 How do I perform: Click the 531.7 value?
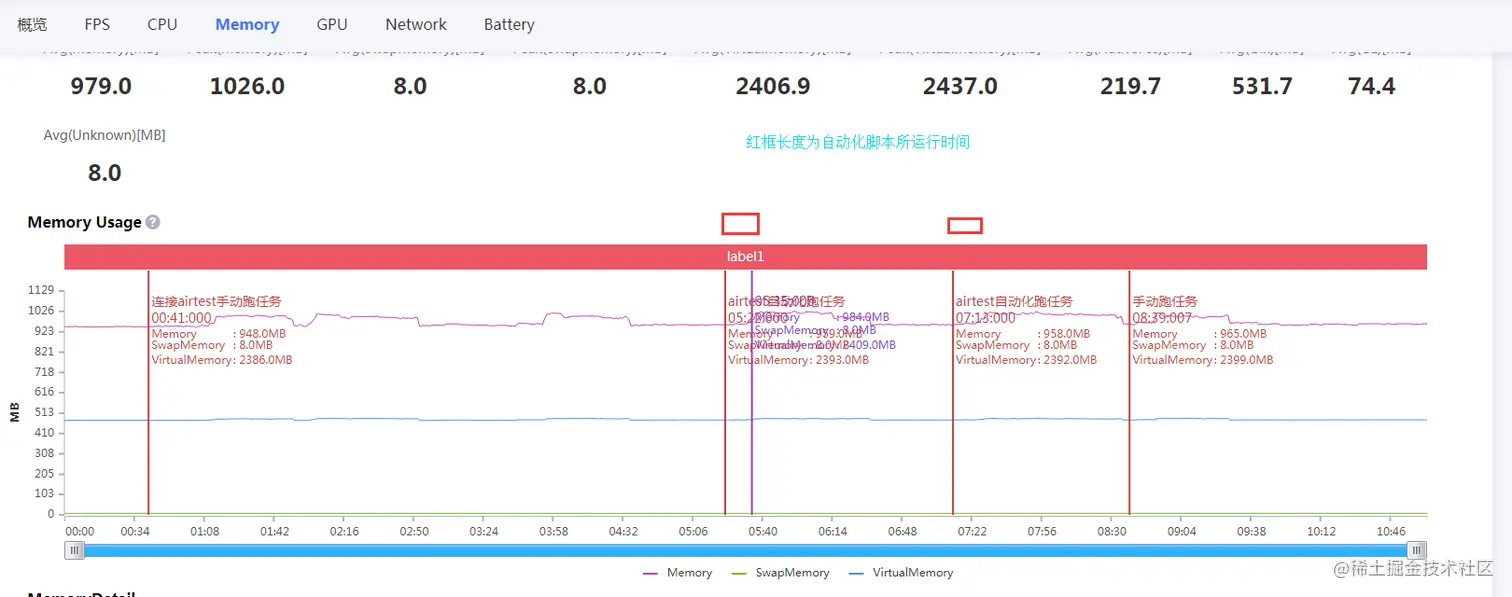pyautogui.click(x=1262, y=86)
